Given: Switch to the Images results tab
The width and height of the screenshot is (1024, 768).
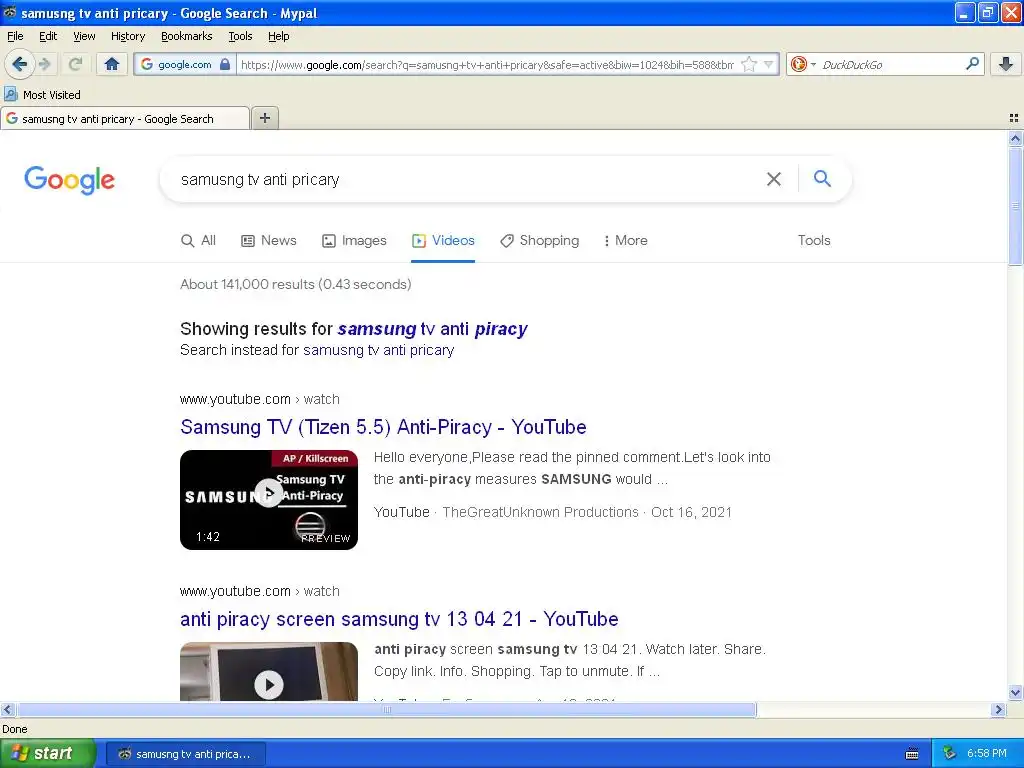Looking at the screenshot, I should pos(354,240).
